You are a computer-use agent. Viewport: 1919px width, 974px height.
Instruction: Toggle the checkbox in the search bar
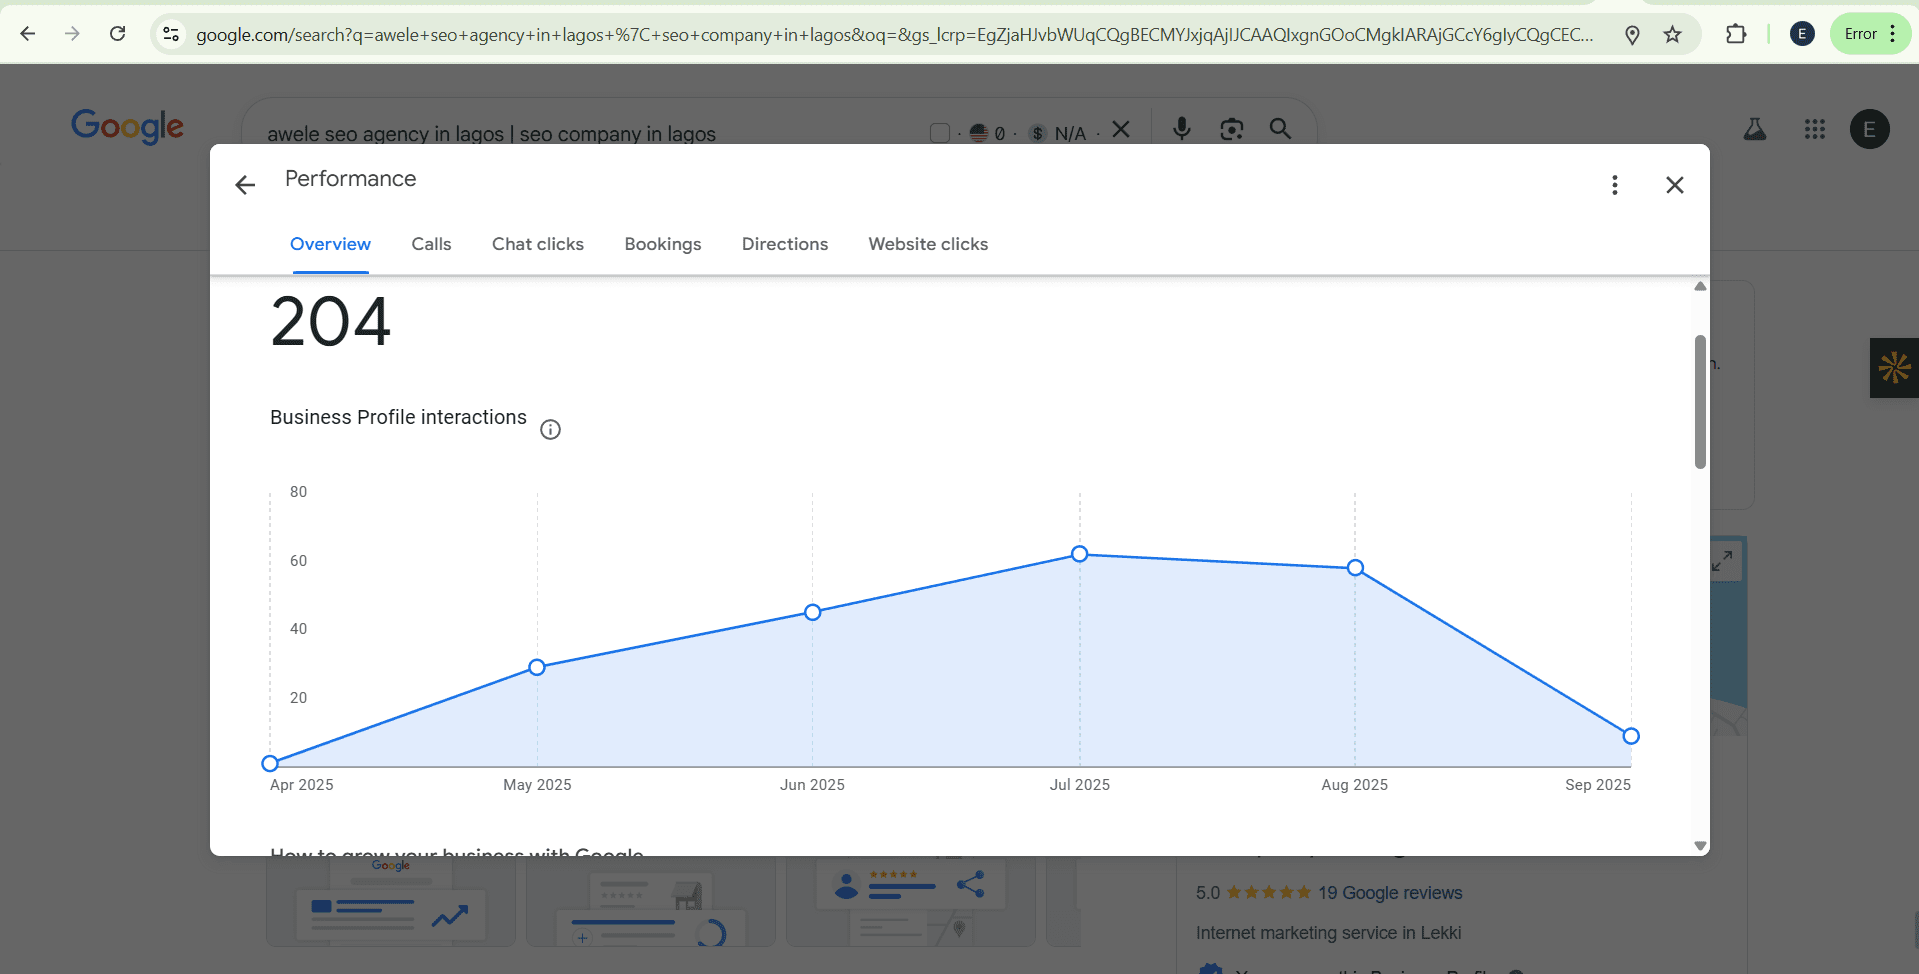(x=939, y=133)
